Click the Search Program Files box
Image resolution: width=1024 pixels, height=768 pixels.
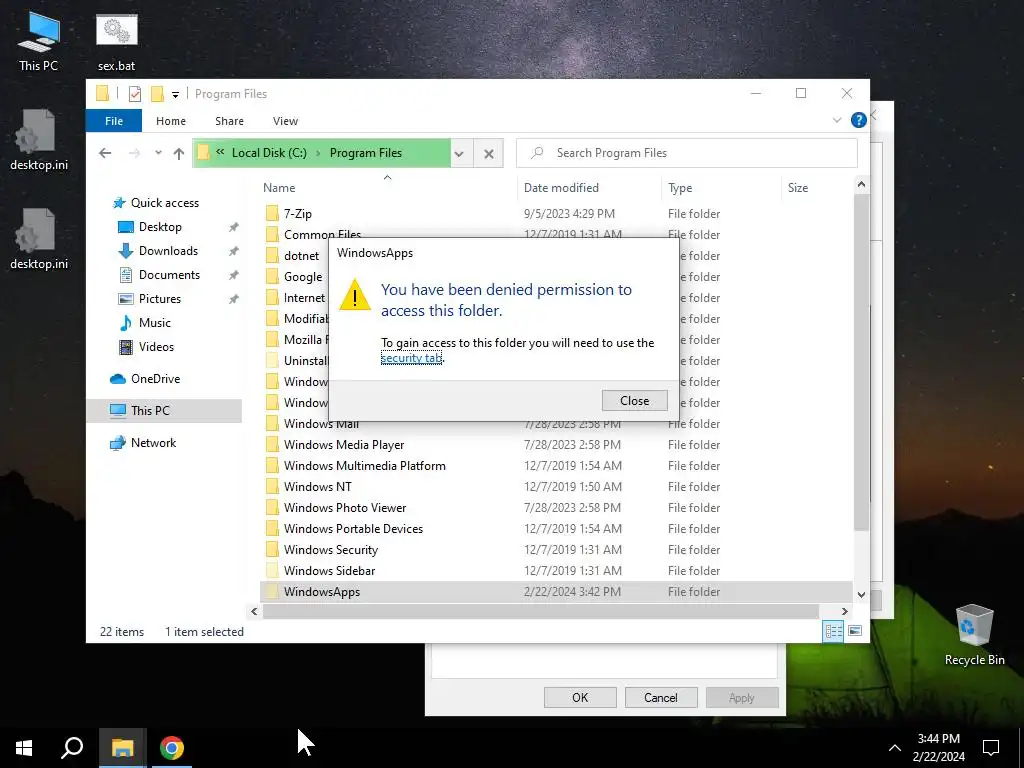pyautogui.click(x=686, y=153)
